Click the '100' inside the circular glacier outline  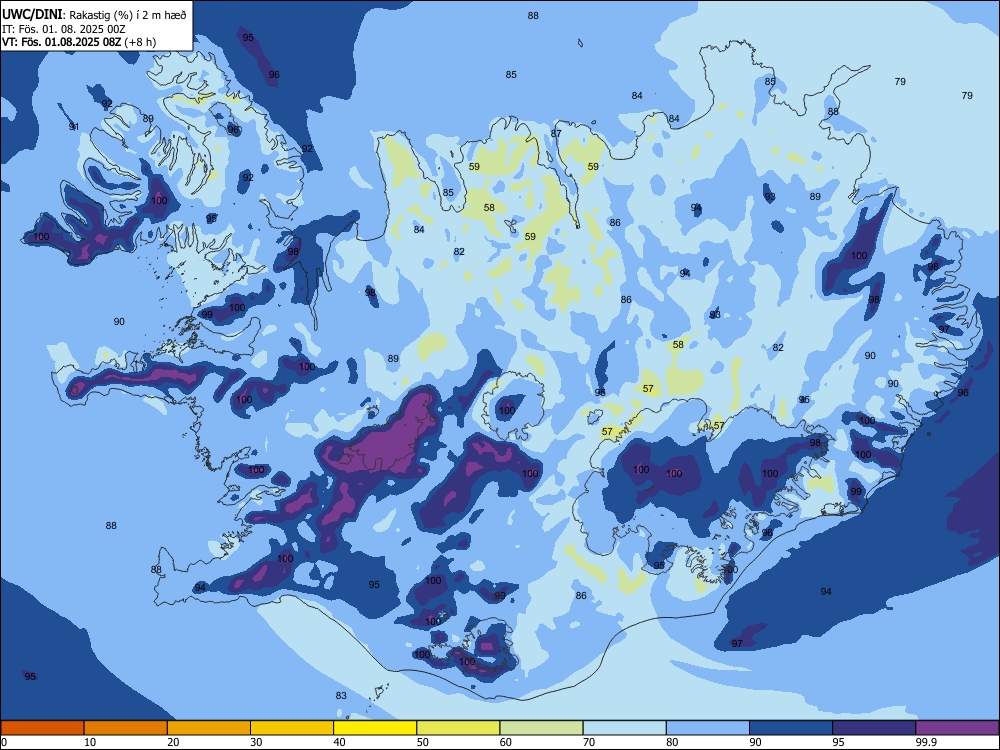click(x=507, y=410)
